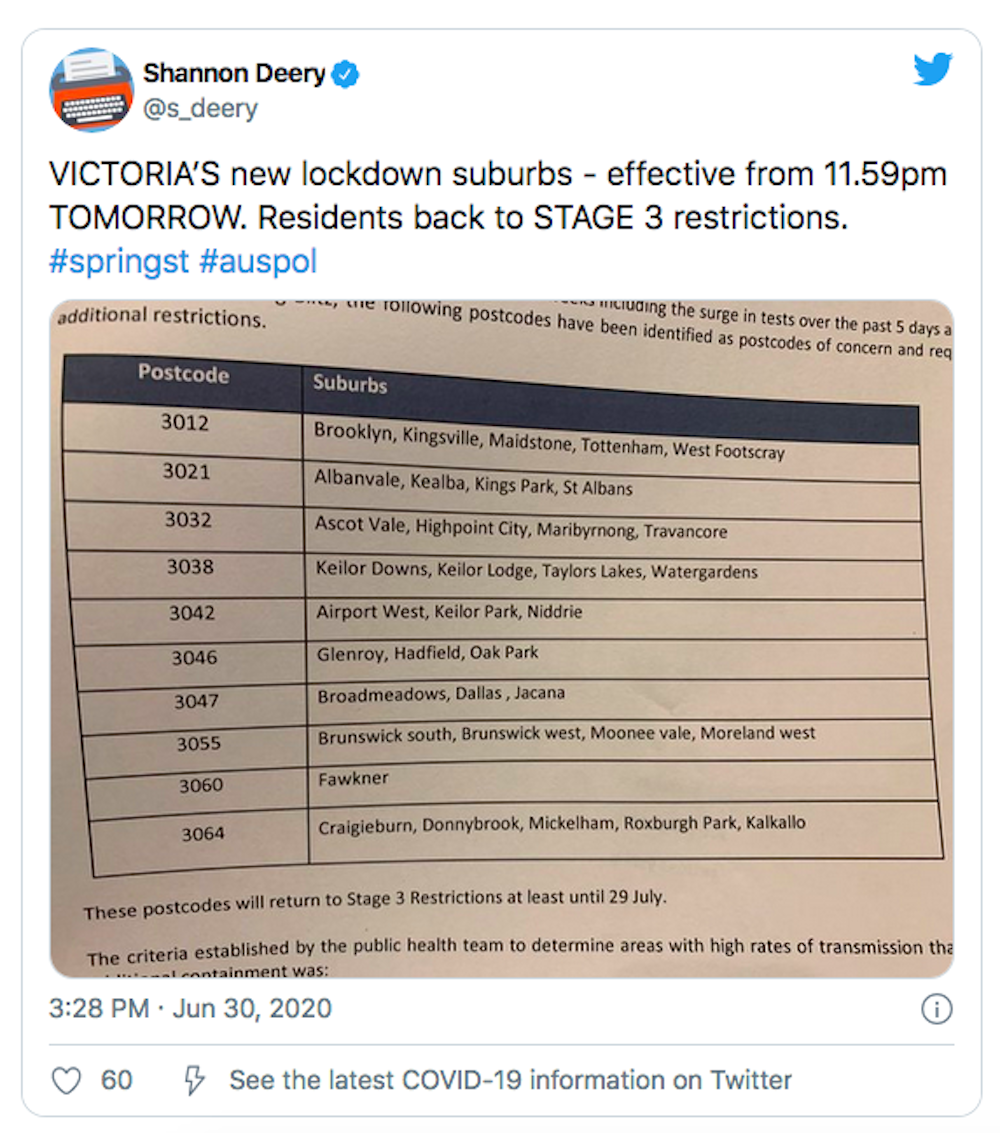The height and width of the screenshot is (1133, 1000).
Task: Click the @s_deery handle
Action: coord(200,109)
